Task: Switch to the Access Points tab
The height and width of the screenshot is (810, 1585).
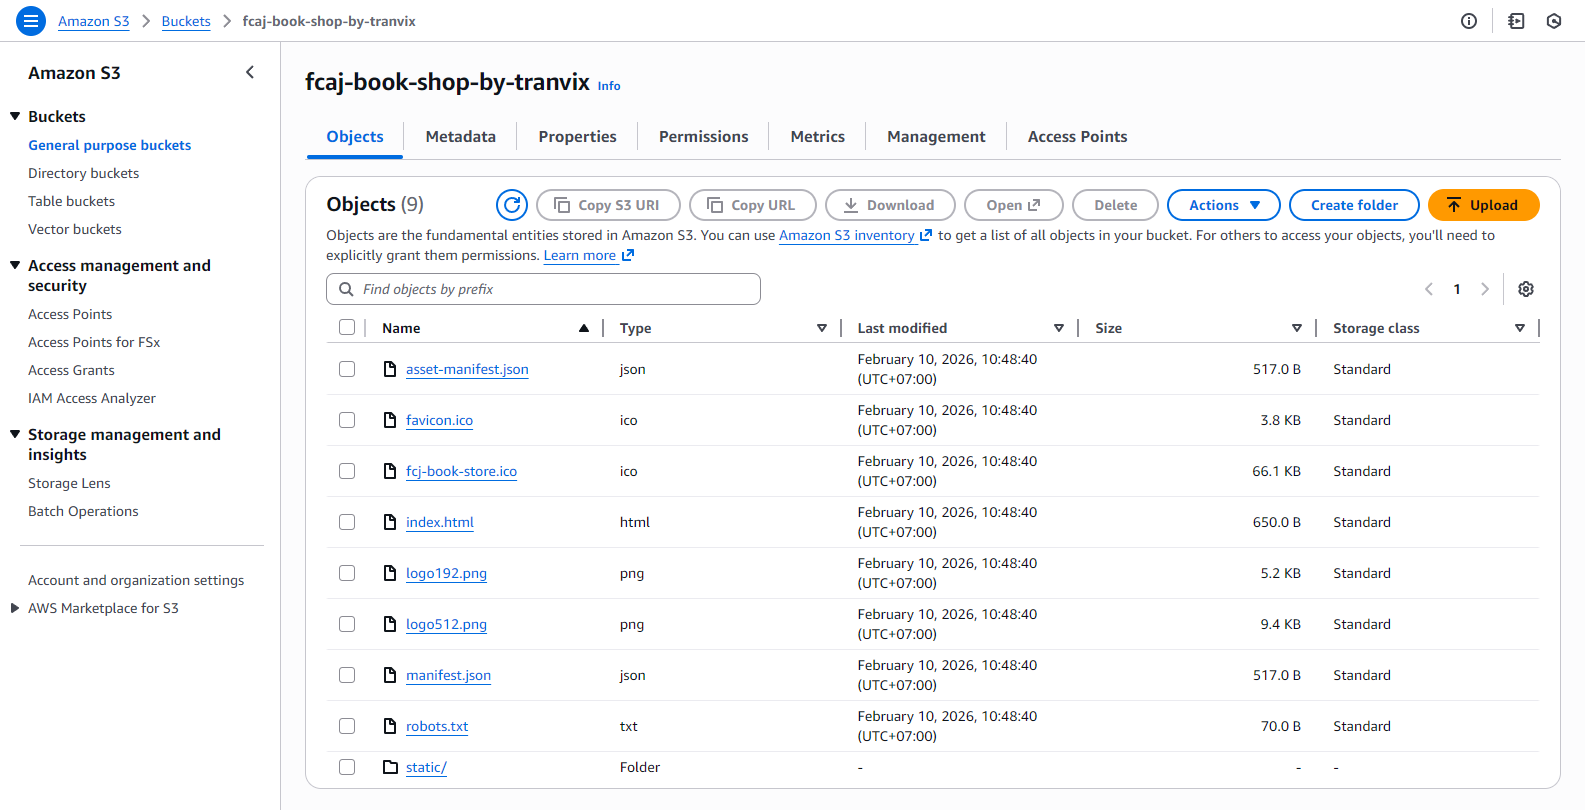Action: tap(1078, 137)
